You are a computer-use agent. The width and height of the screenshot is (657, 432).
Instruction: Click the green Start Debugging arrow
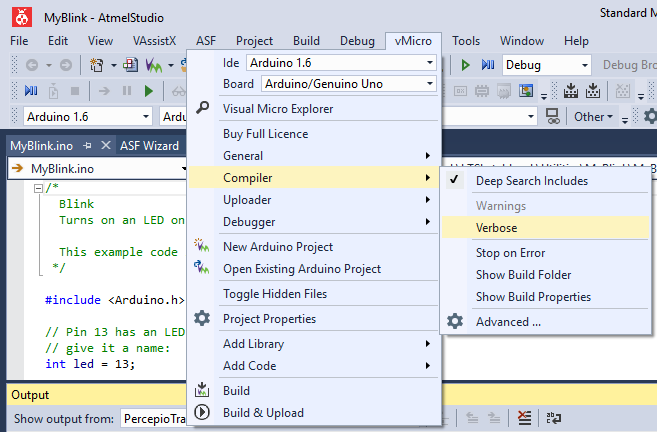click(x=465, y=65)
